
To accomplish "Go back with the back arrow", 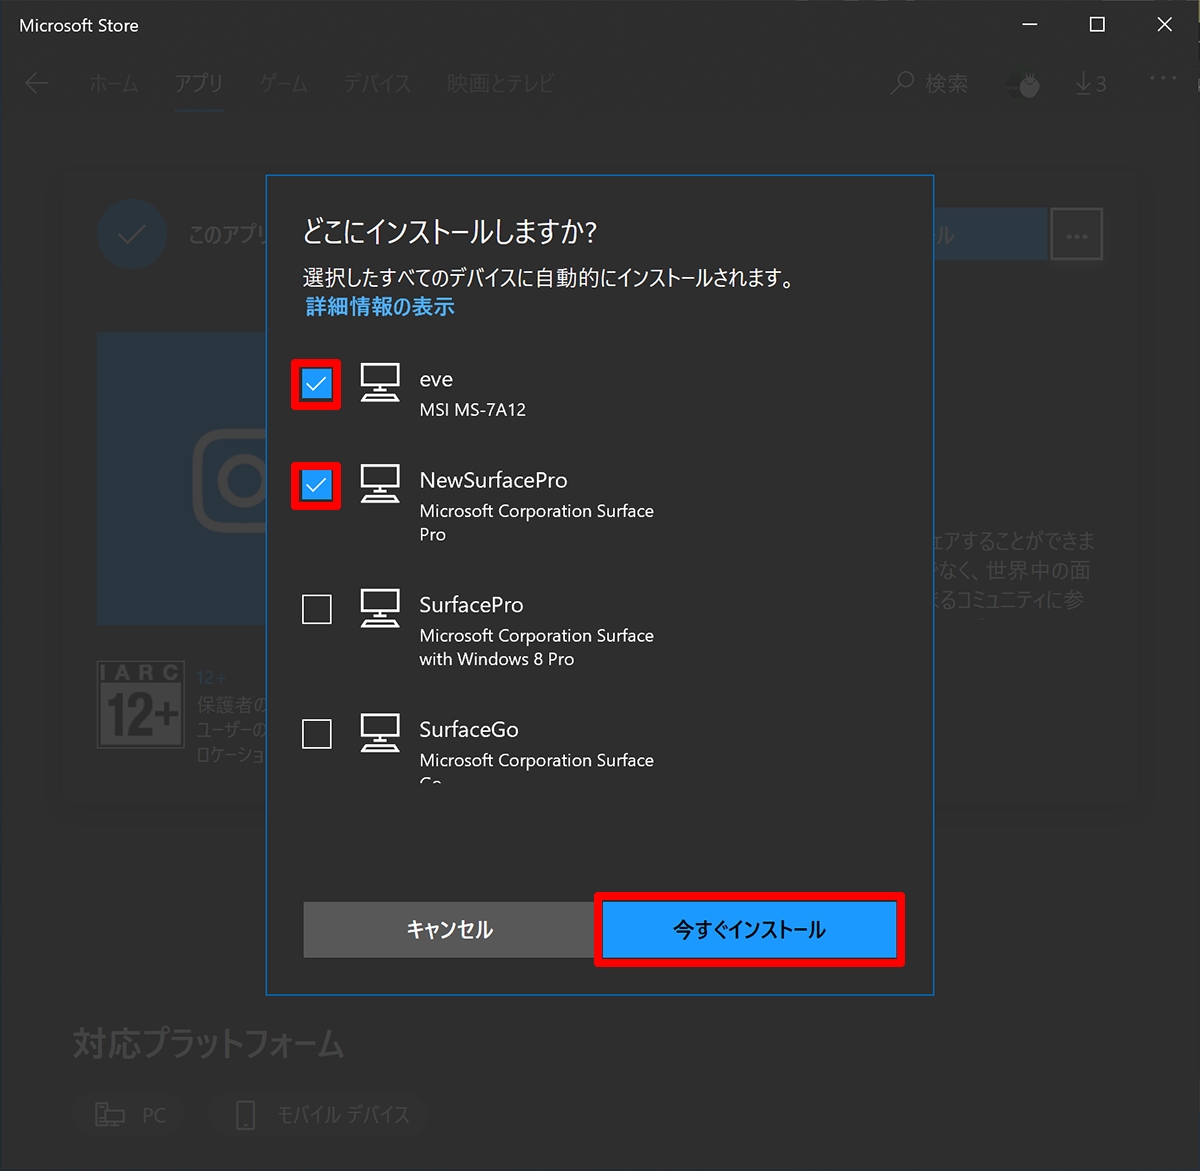I will coord(37,83).
